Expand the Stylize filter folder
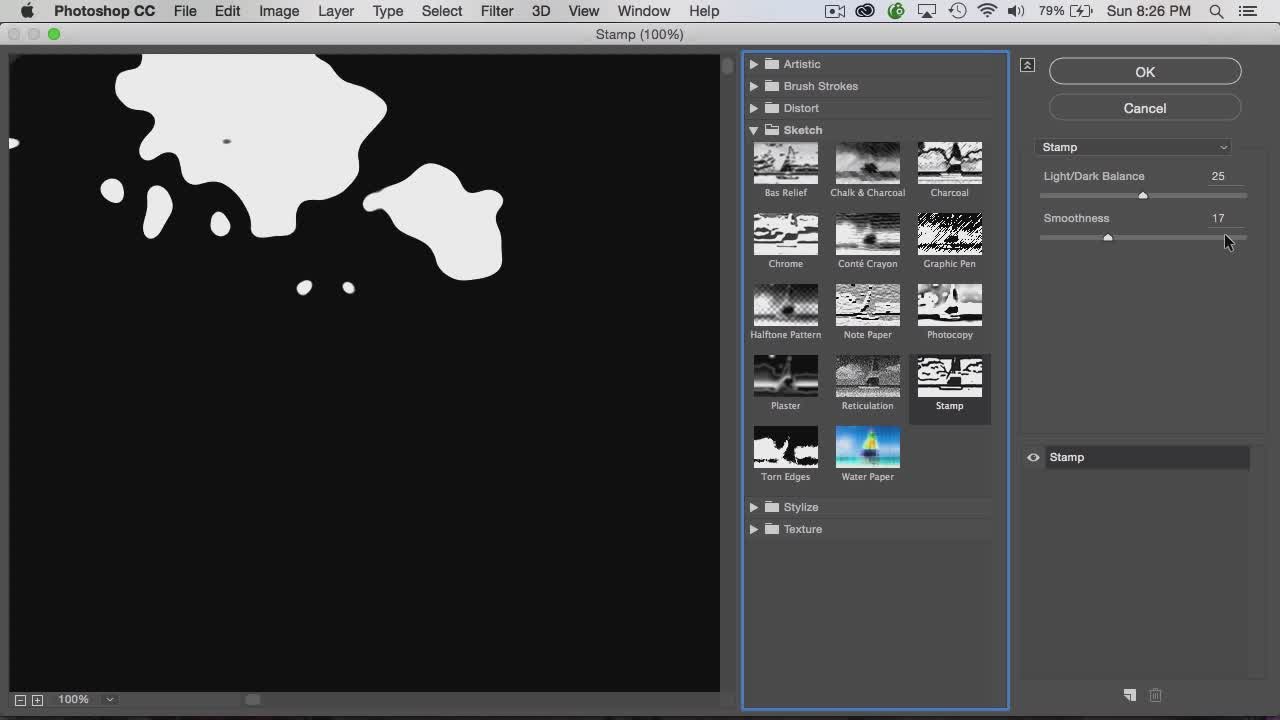This screenshot has width=1280, height=720. click(x=754, y=507)
